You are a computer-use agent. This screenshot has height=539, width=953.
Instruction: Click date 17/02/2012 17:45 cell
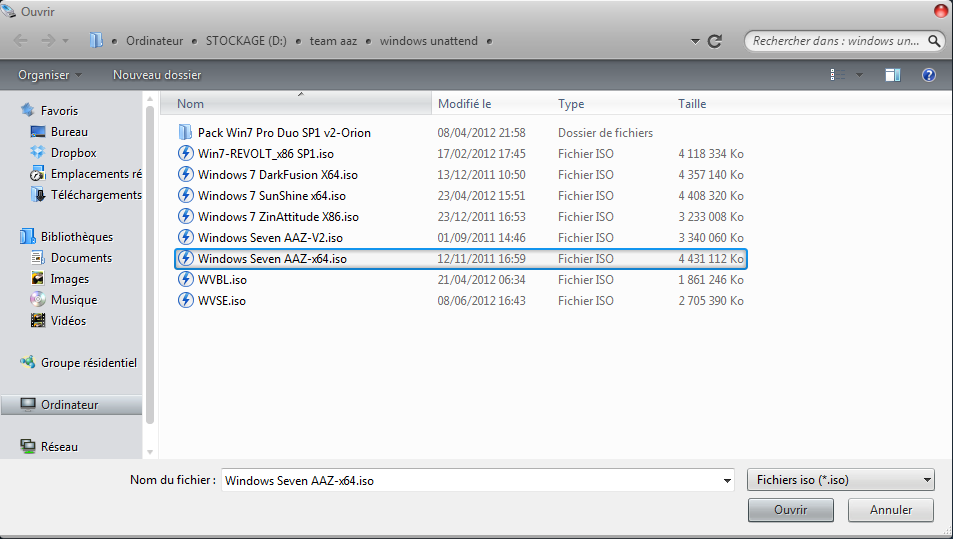pyautogui.click(x=481, y=154)
